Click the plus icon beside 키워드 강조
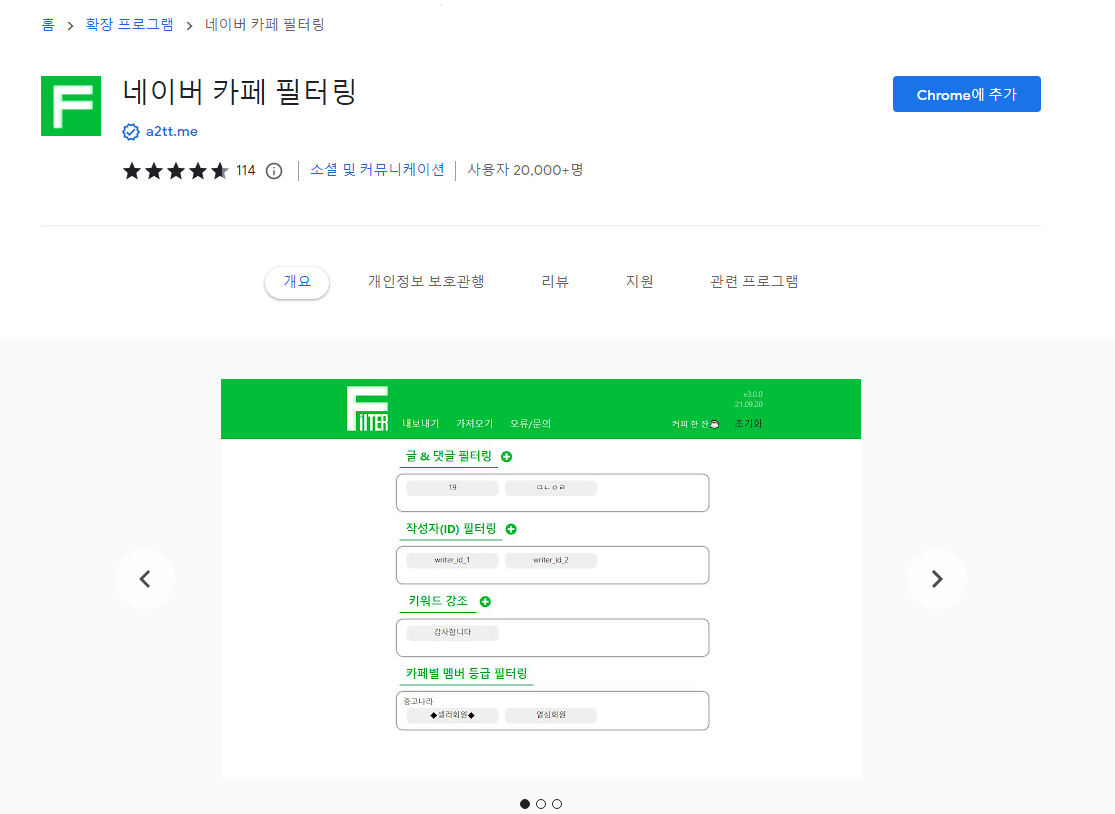 tap(485, 601)
